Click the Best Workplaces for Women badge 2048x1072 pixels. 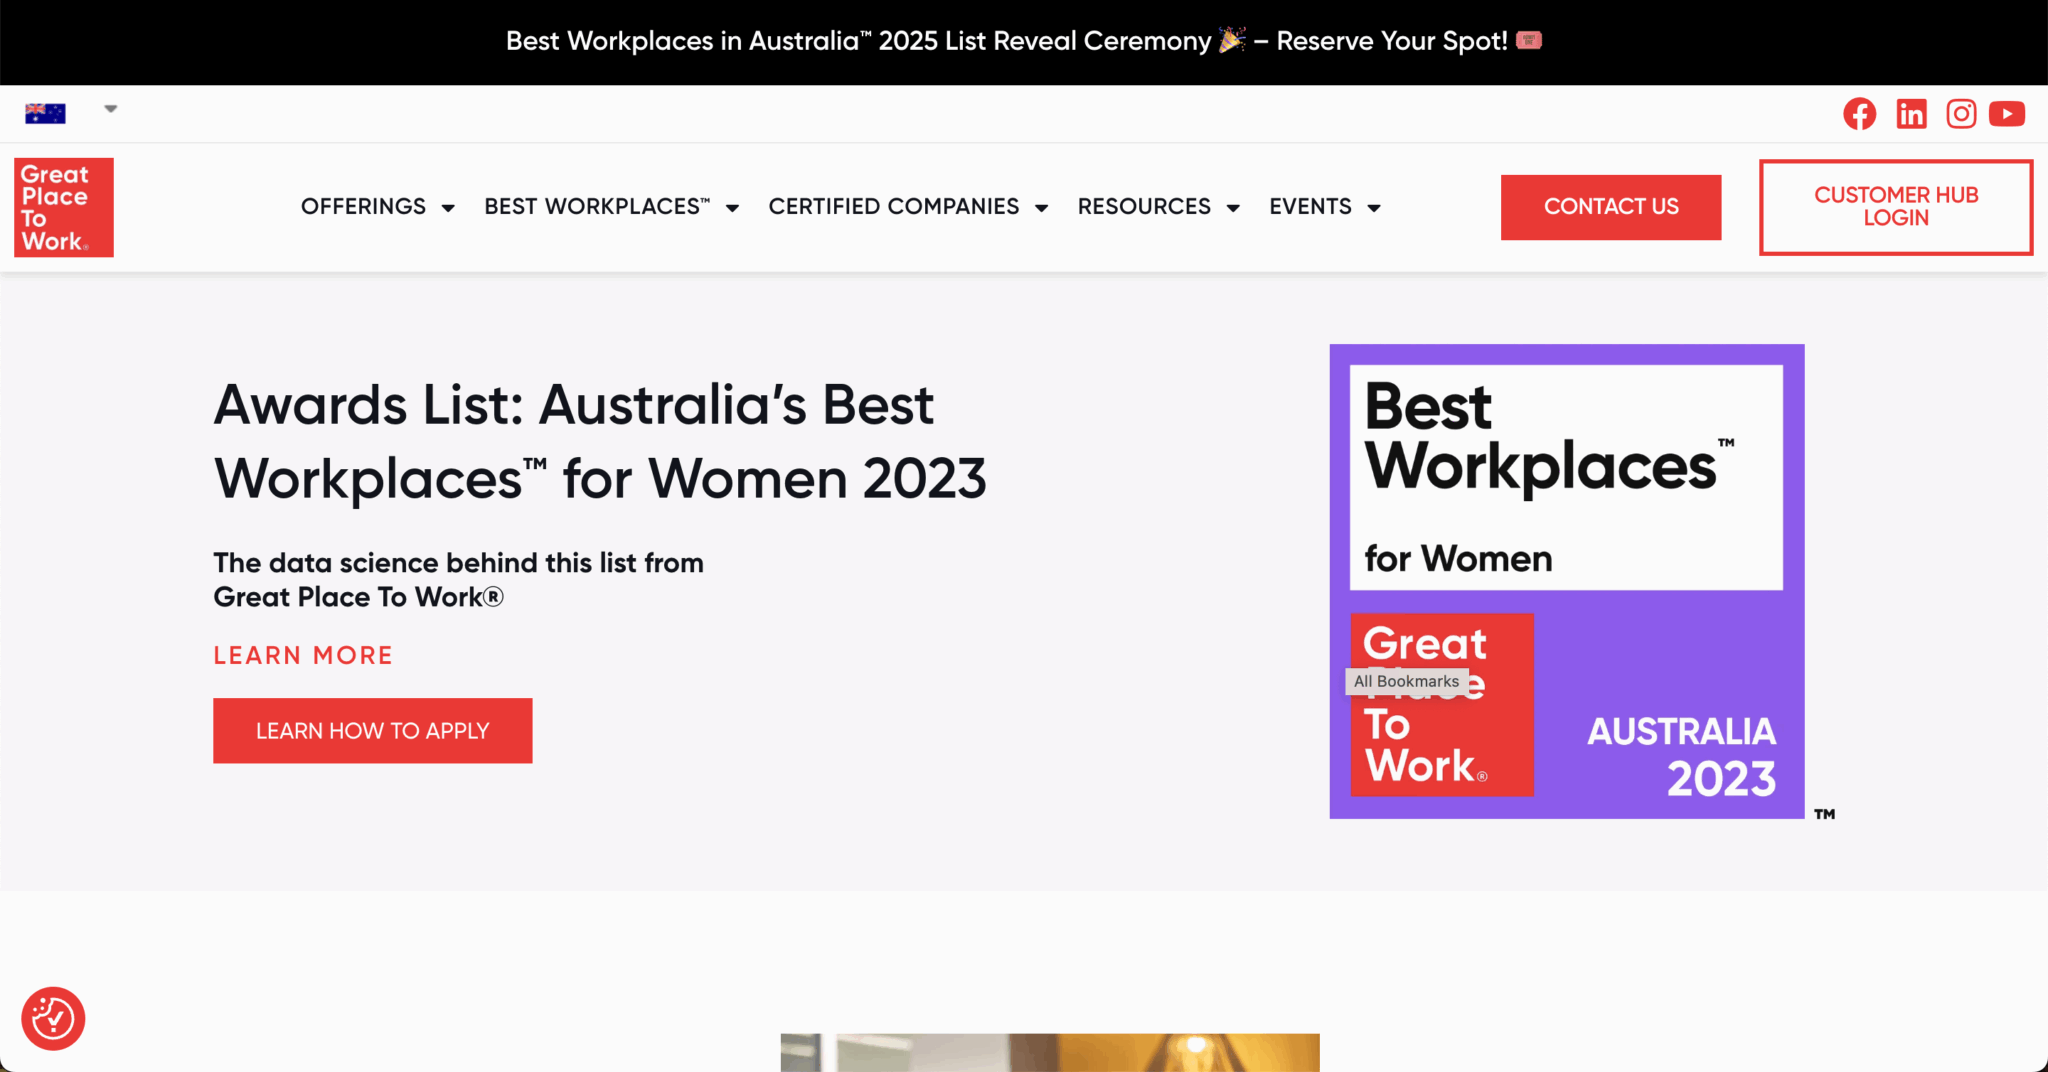coord(1567,581)
